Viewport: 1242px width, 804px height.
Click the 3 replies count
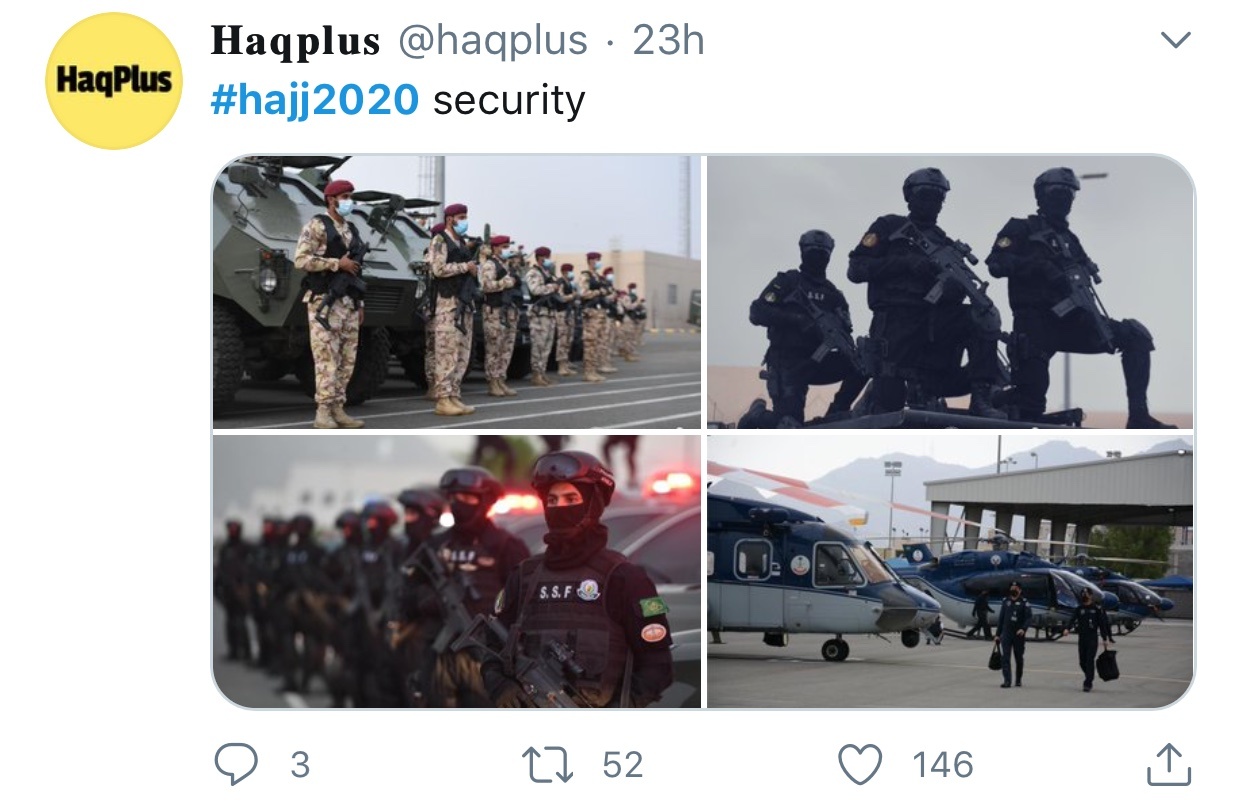[x=299, y=765]
